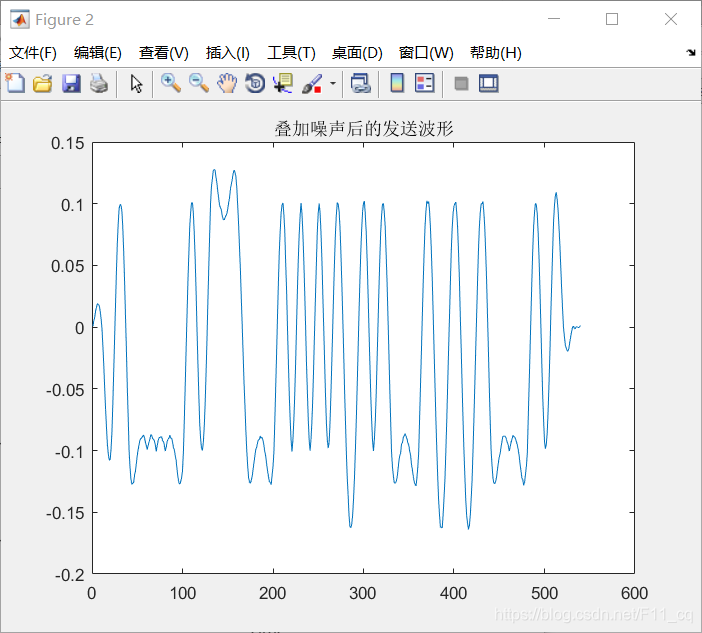Select the Edit Plot arrow tool

click(x=136, y=83)
